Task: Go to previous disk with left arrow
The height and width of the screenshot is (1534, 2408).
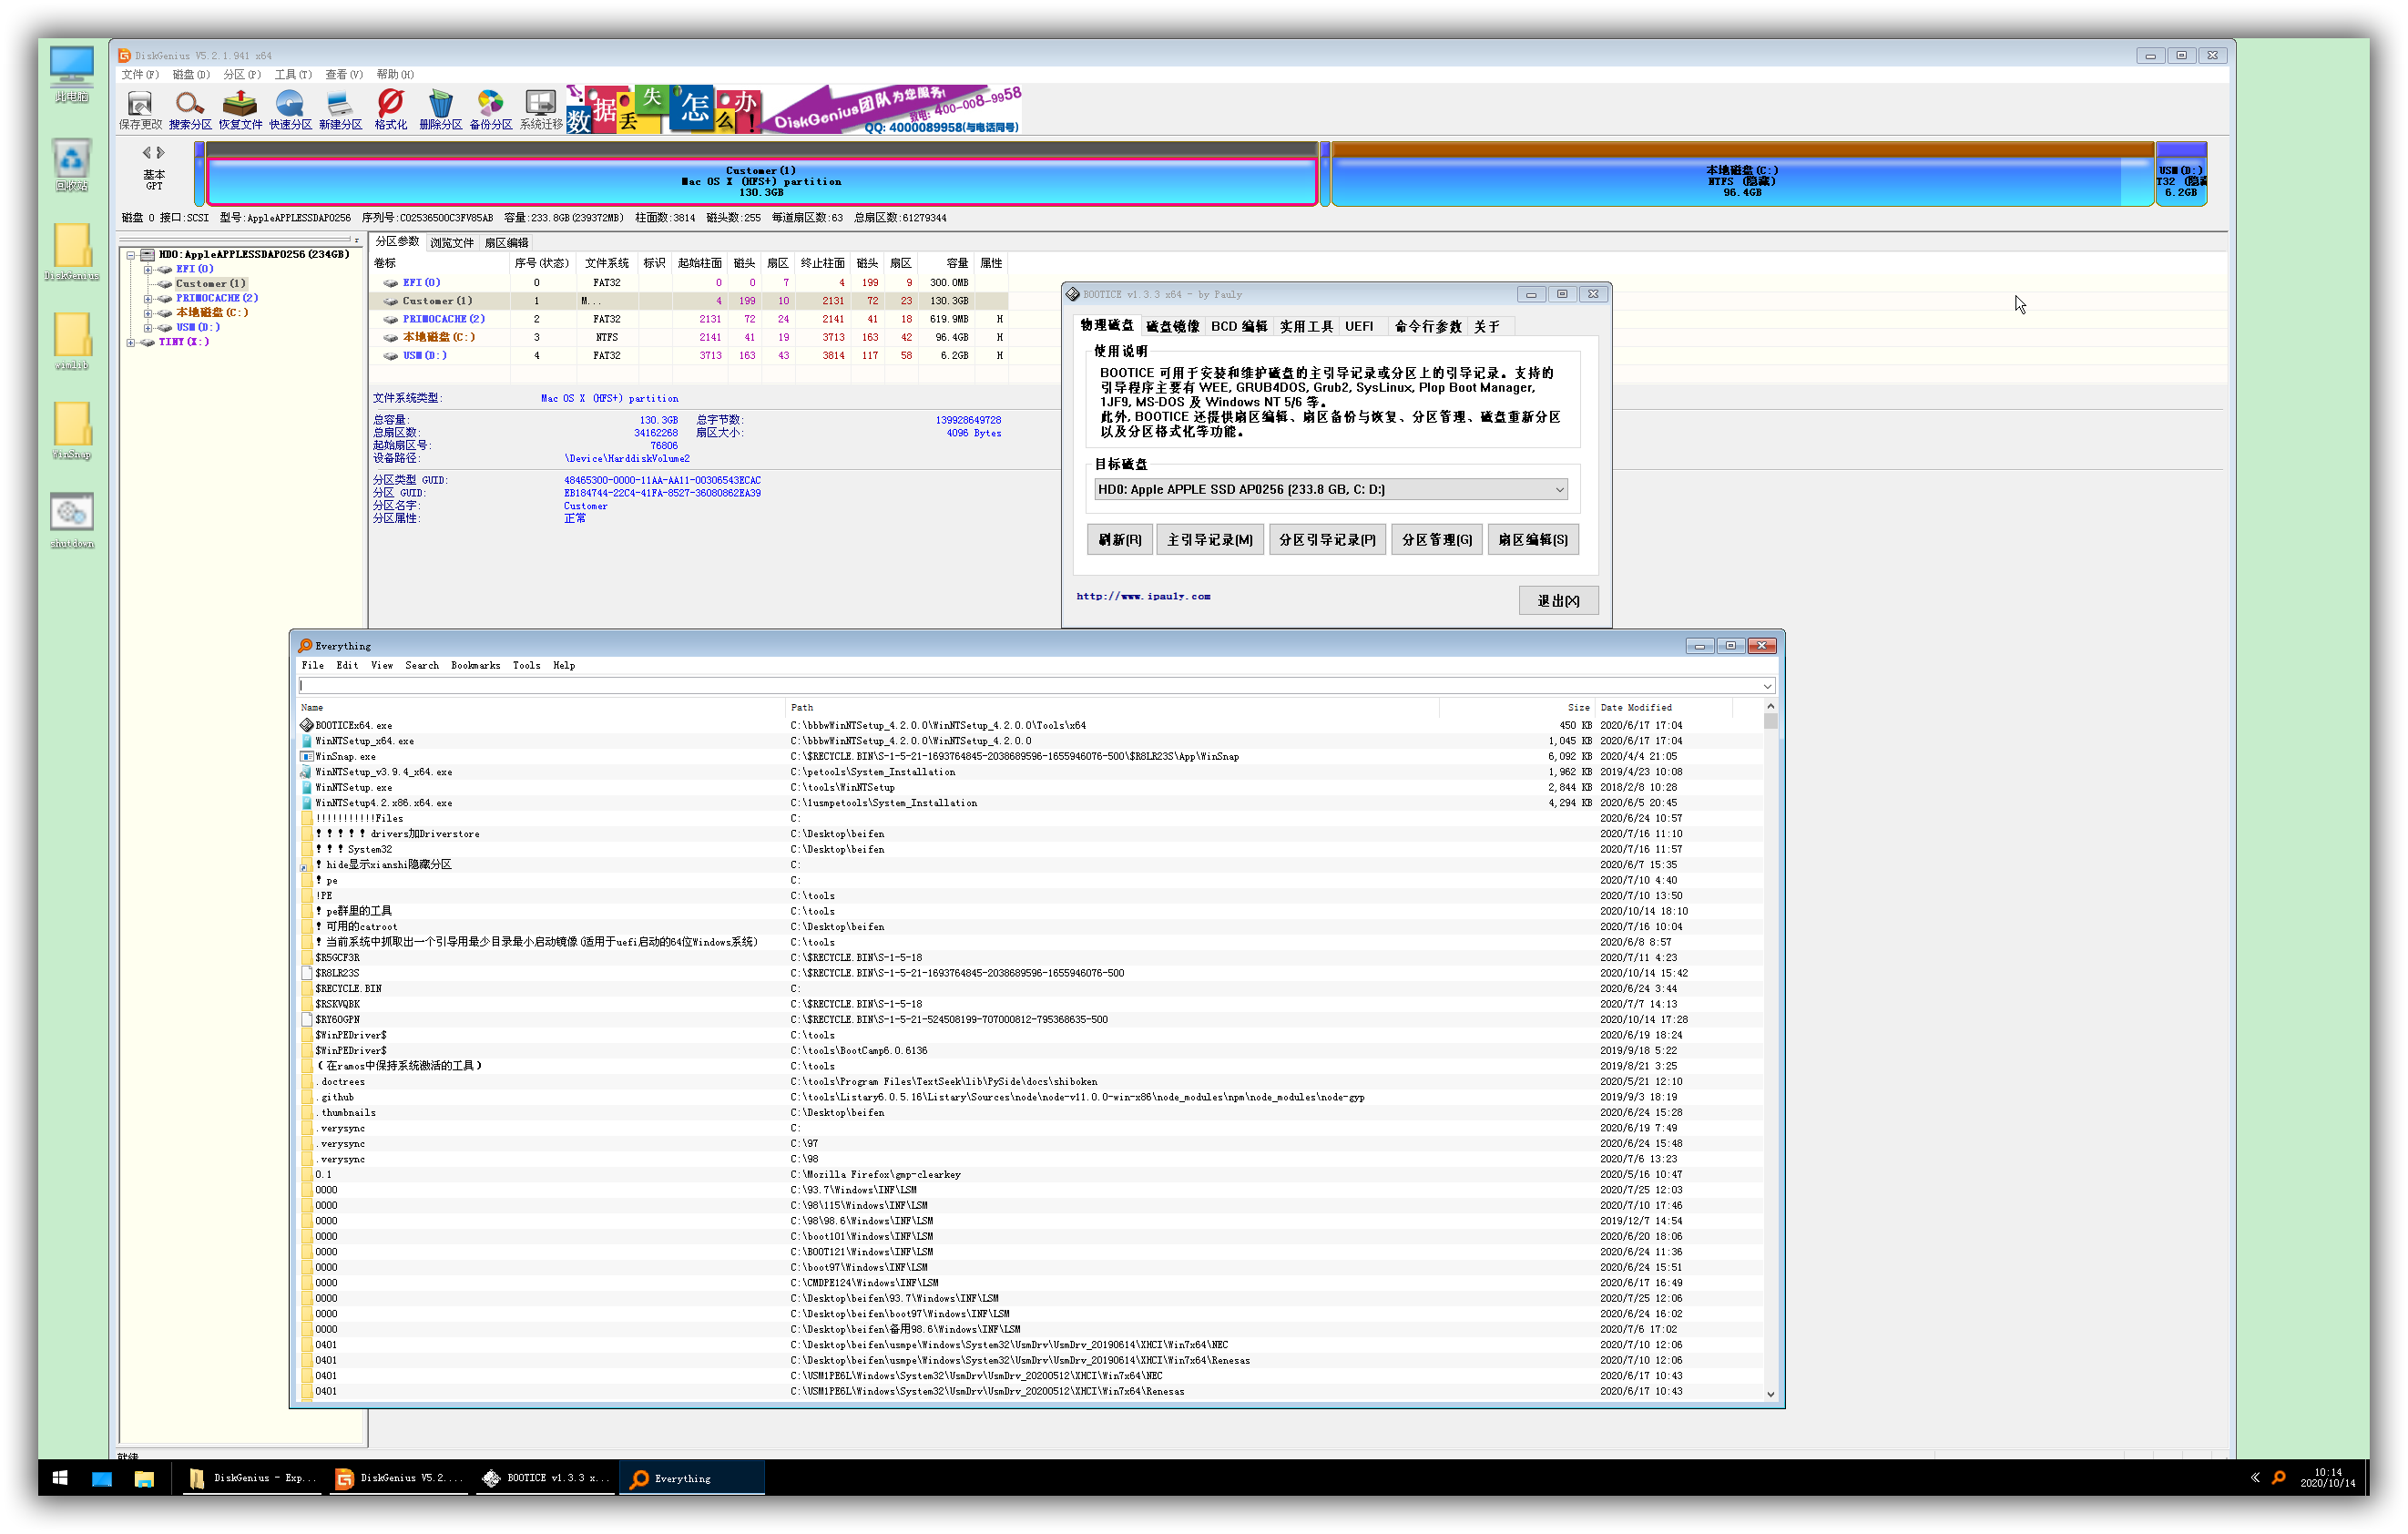Action: [146, 153]
